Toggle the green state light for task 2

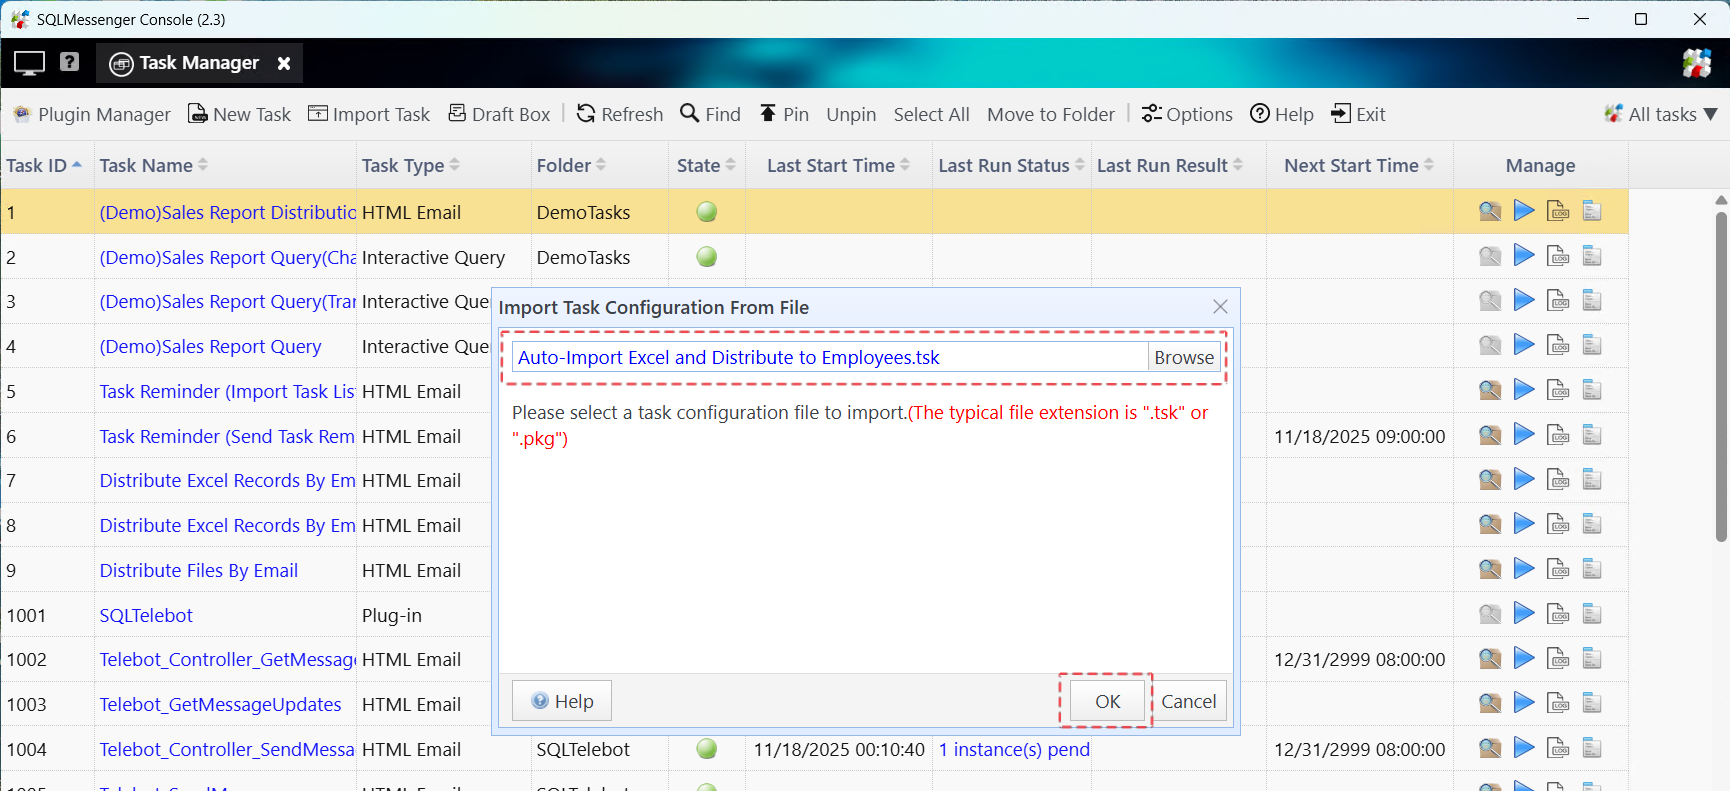pos(707,257)
